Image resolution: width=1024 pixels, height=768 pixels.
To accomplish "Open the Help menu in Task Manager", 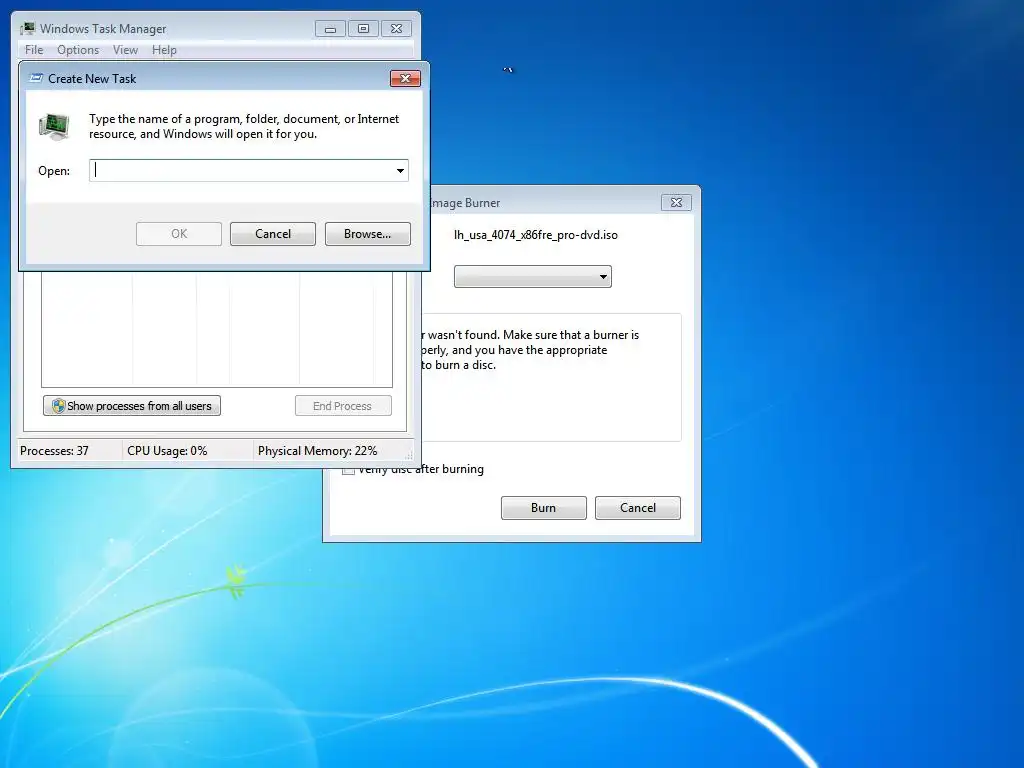I will pos(164,50).
